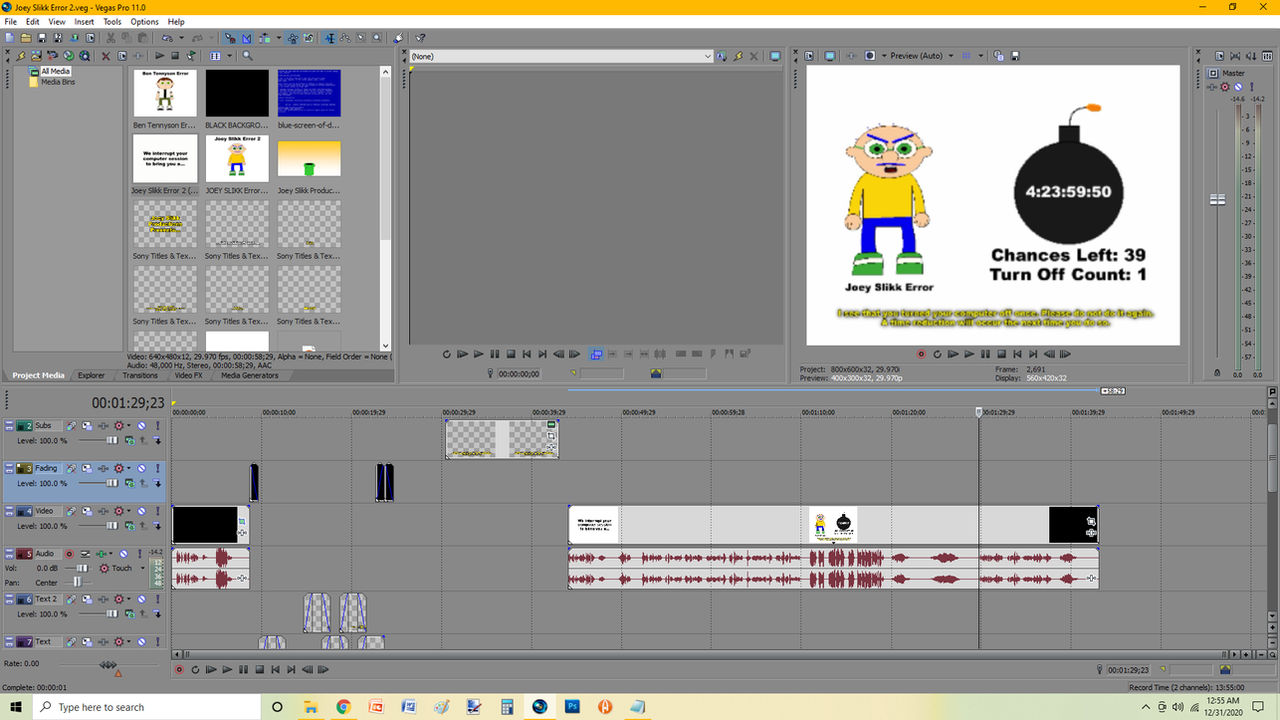The image size is (1280, 720).
Task: Click the Save project icon in the toolbar
Action: (x=41, y=38)
